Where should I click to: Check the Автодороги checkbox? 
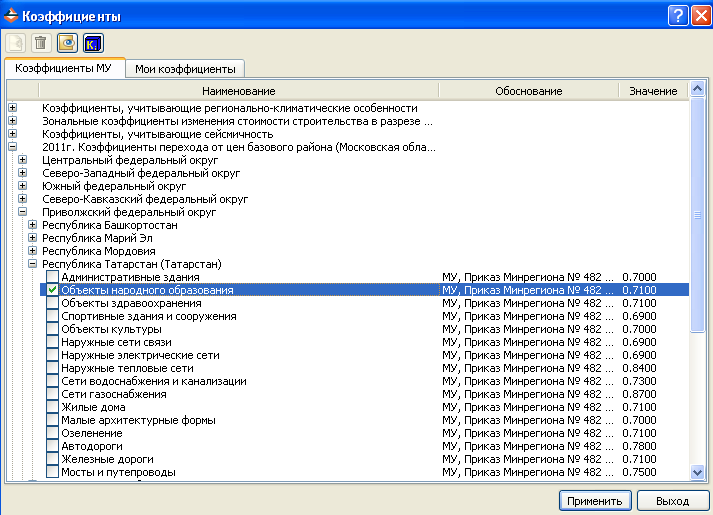click(x=53, y=446)
